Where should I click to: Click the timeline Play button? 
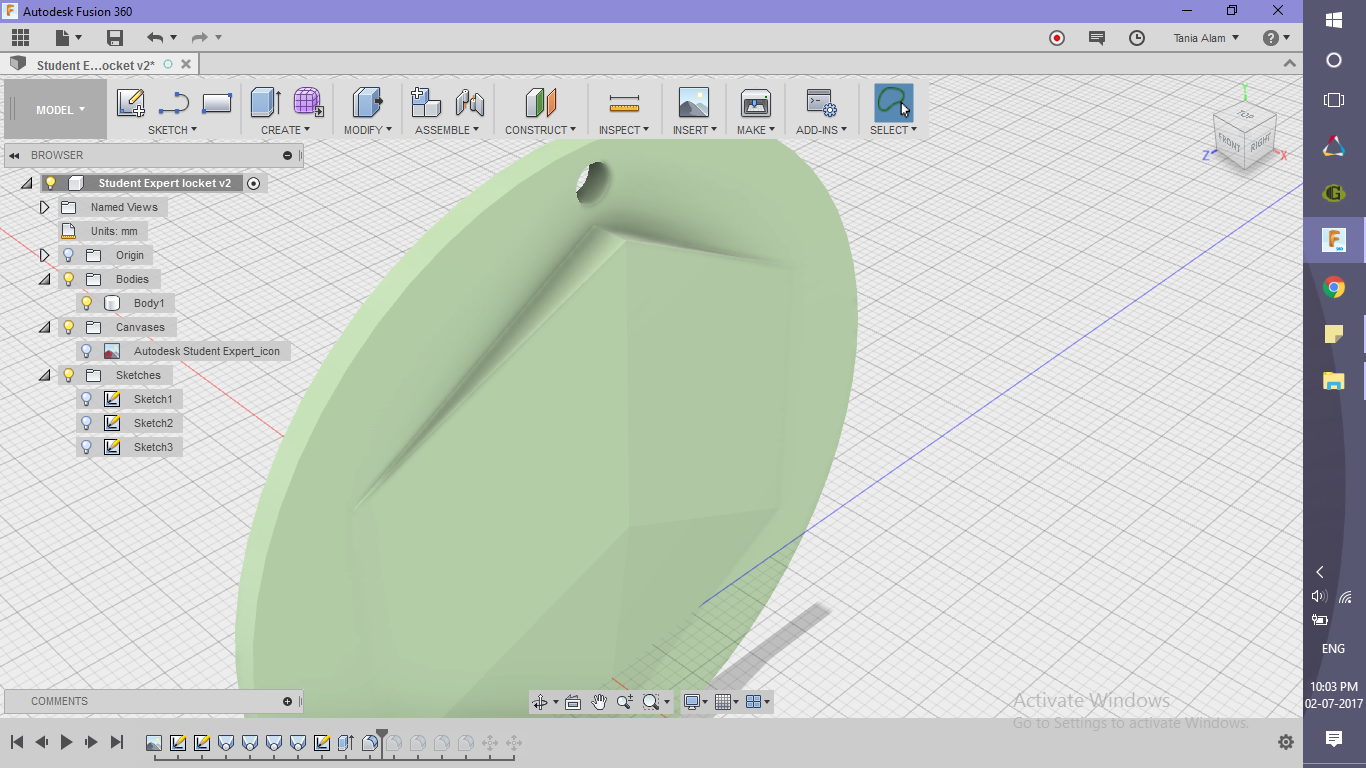pyautogui.click(x=66, y=742)
